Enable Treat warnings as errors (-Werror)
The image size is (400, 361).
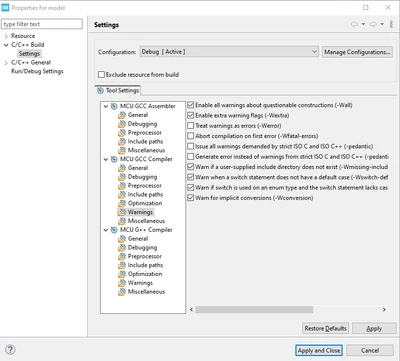pos(191,126)
